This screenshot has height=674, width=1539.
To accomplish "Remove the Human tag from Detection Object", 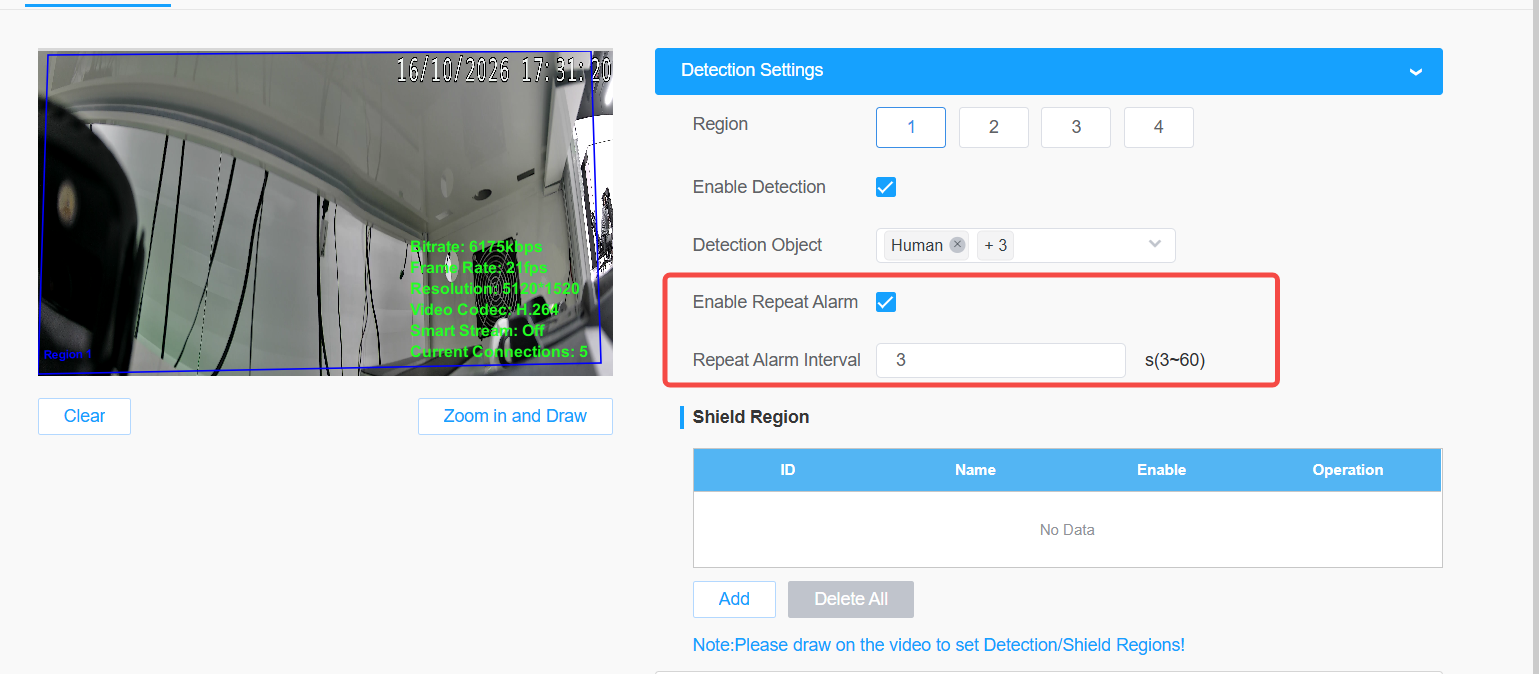I will (x=957, y=245).
